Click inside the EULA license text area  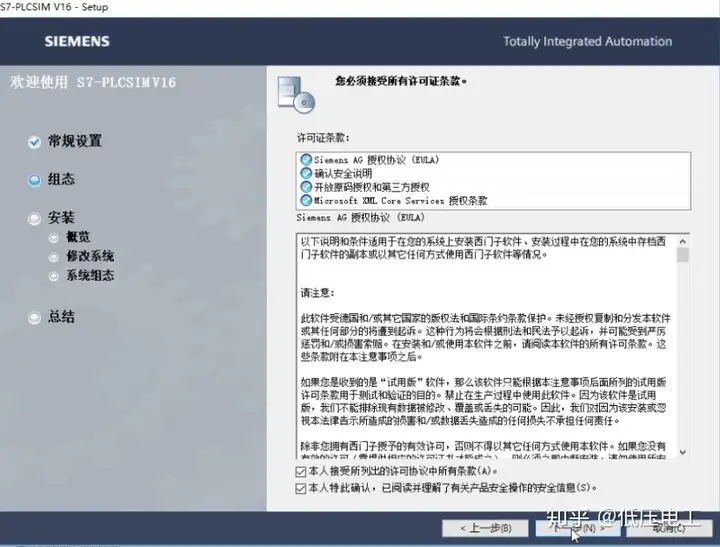tap(487, 346)
